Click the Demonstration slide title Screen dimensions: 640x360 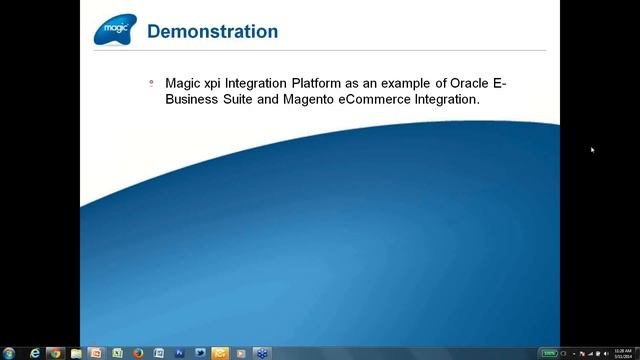[x=212, y=31]
